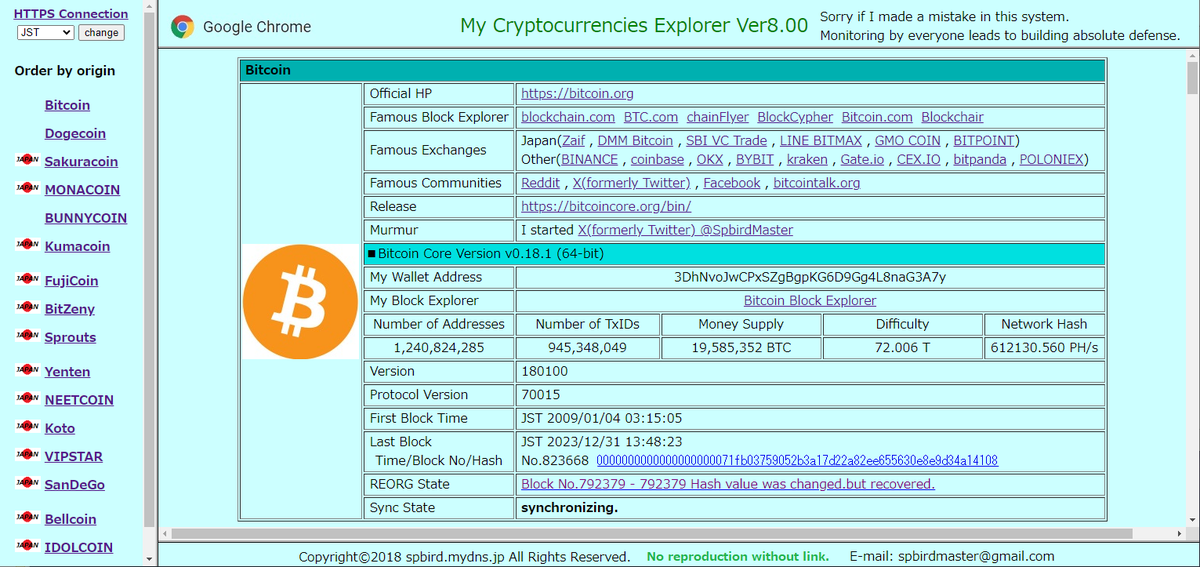This screenshot has width=1200, height=567.
Task: Select Bitcoin in the sidebar list
Action: pos(67,105)
